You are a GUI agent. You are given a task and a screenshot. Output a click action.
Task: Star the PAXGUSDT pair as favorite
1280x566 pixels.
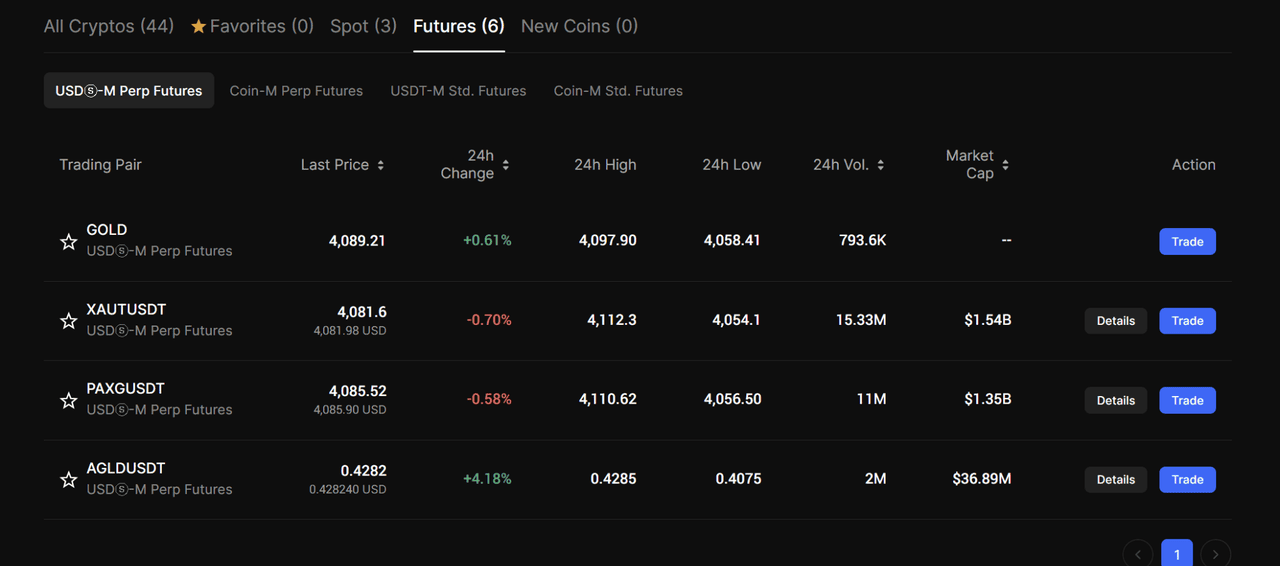tap(68, 401)
